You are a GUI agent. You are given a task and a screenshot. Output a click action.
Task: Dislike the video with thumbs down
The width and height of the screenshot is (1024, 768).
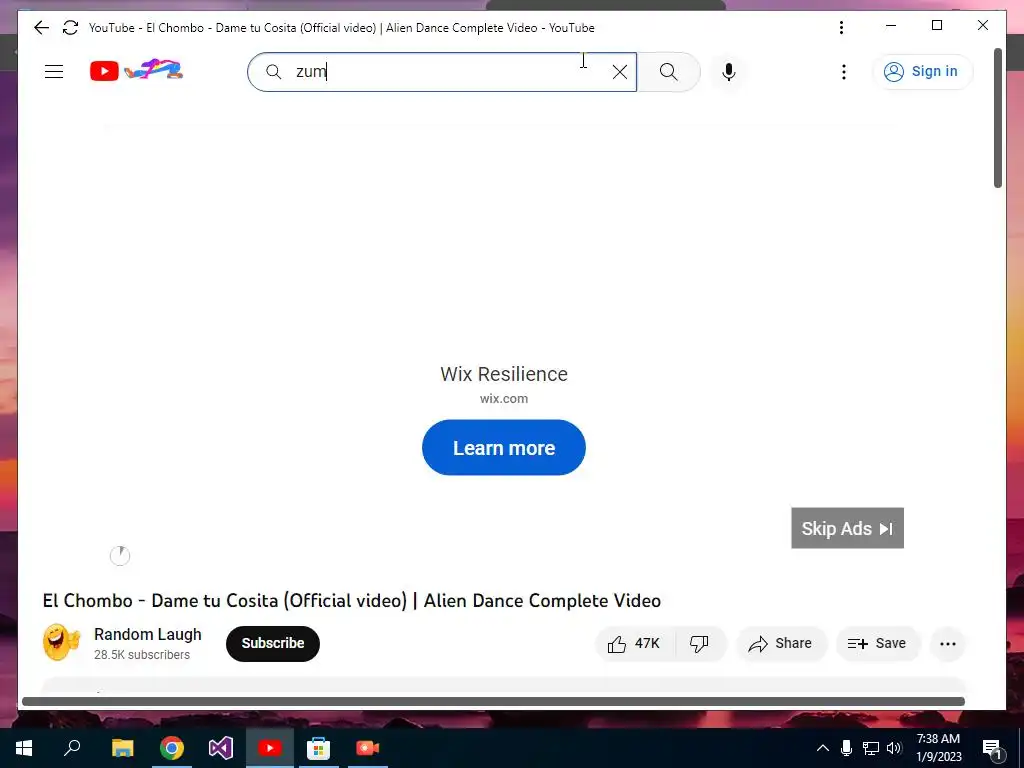[699, 644]
